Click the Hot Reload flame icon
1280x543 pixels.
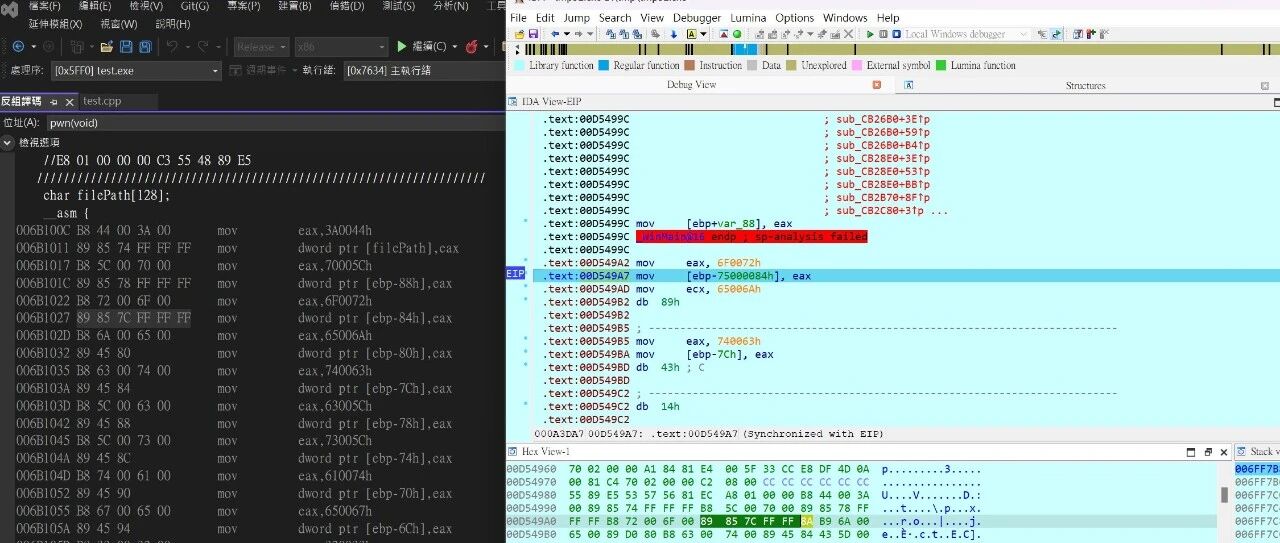pyautogui.click(x=472, y=47)
